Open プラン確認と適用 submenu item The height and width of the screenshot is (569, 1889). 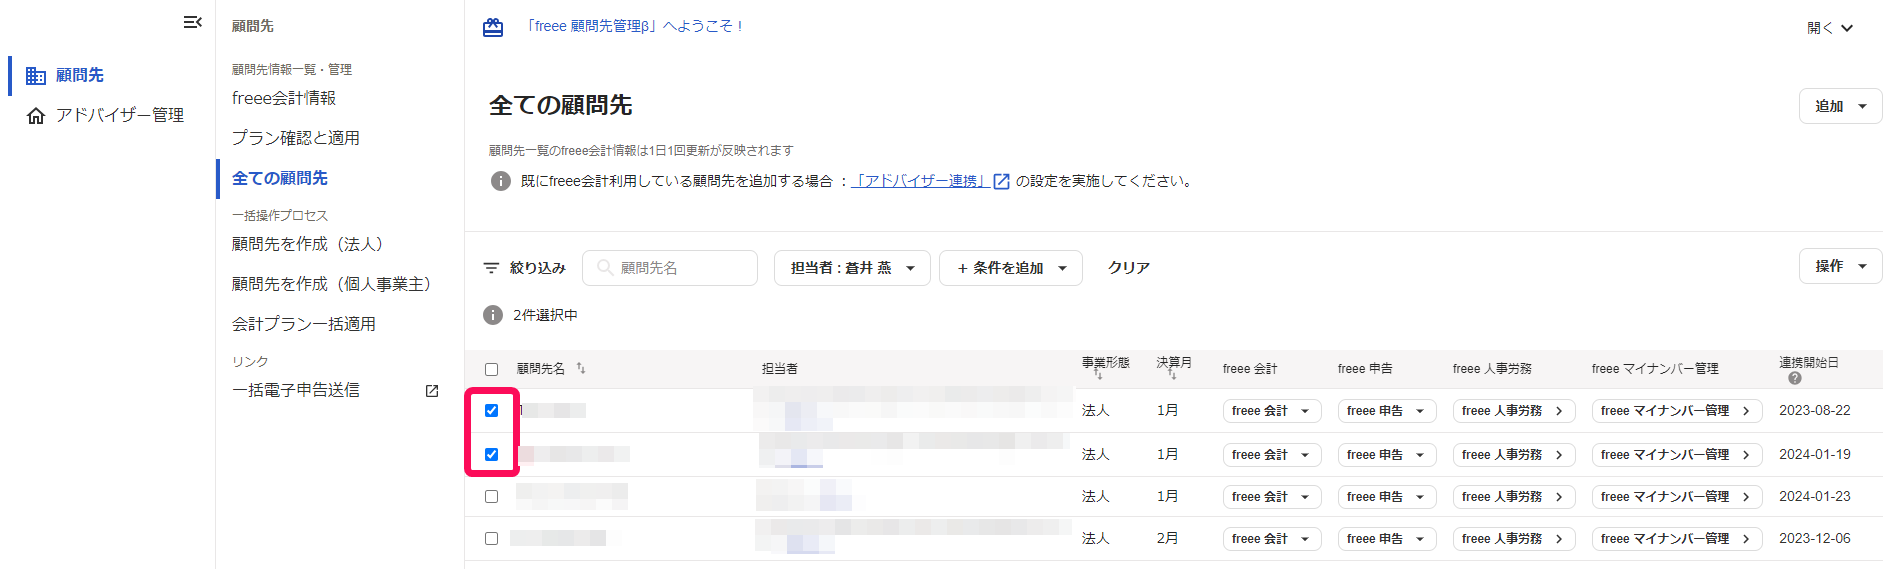(x=296, y=138)
